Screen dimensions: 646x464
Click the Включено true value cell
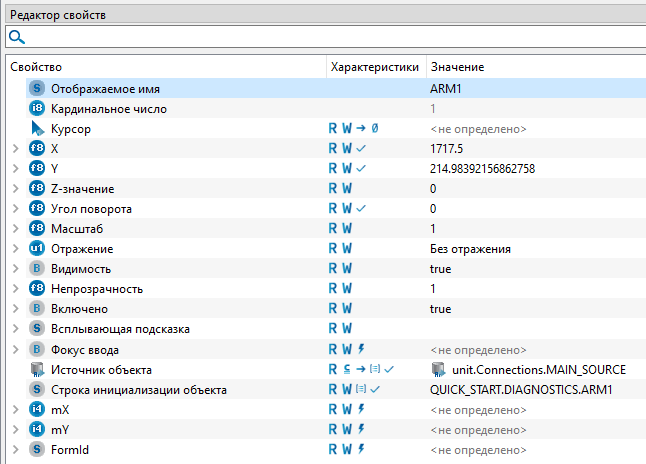click(440, 309)
